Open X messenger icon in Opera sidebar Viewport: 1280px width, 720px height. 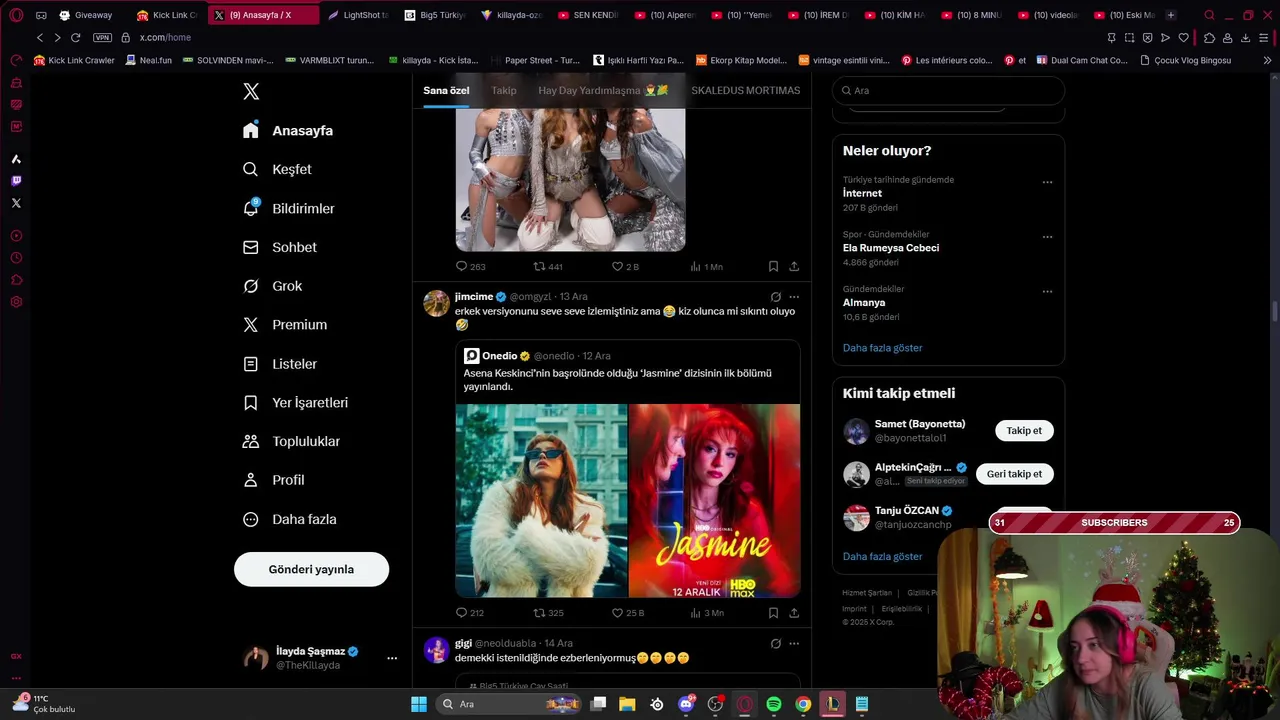point(16,203)
